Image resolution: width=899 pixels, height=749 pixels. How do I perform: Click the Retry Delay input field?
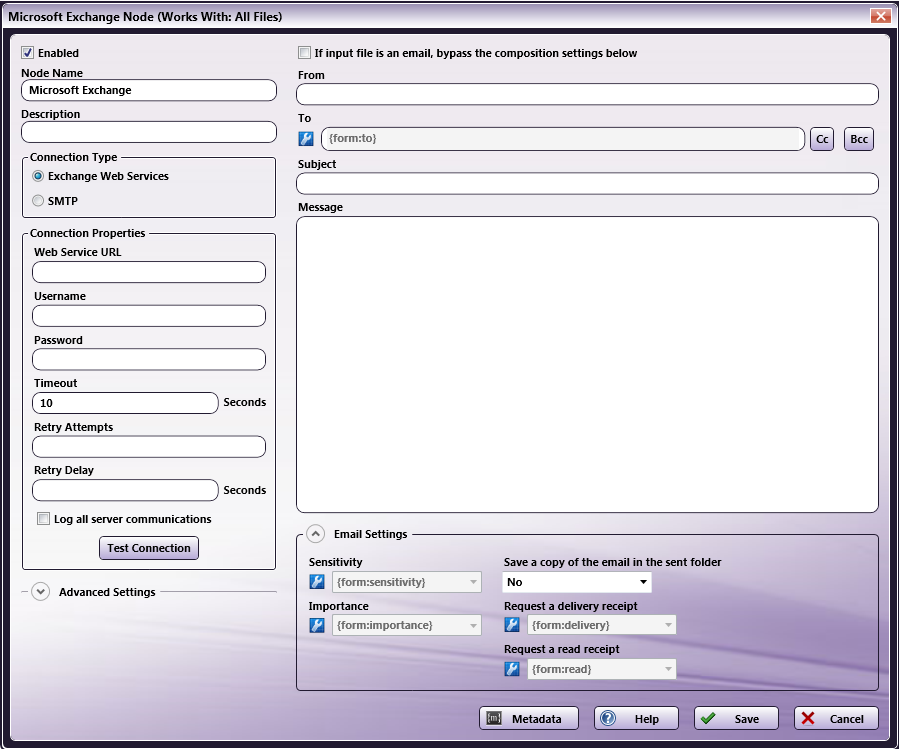[x=125, y=490]
